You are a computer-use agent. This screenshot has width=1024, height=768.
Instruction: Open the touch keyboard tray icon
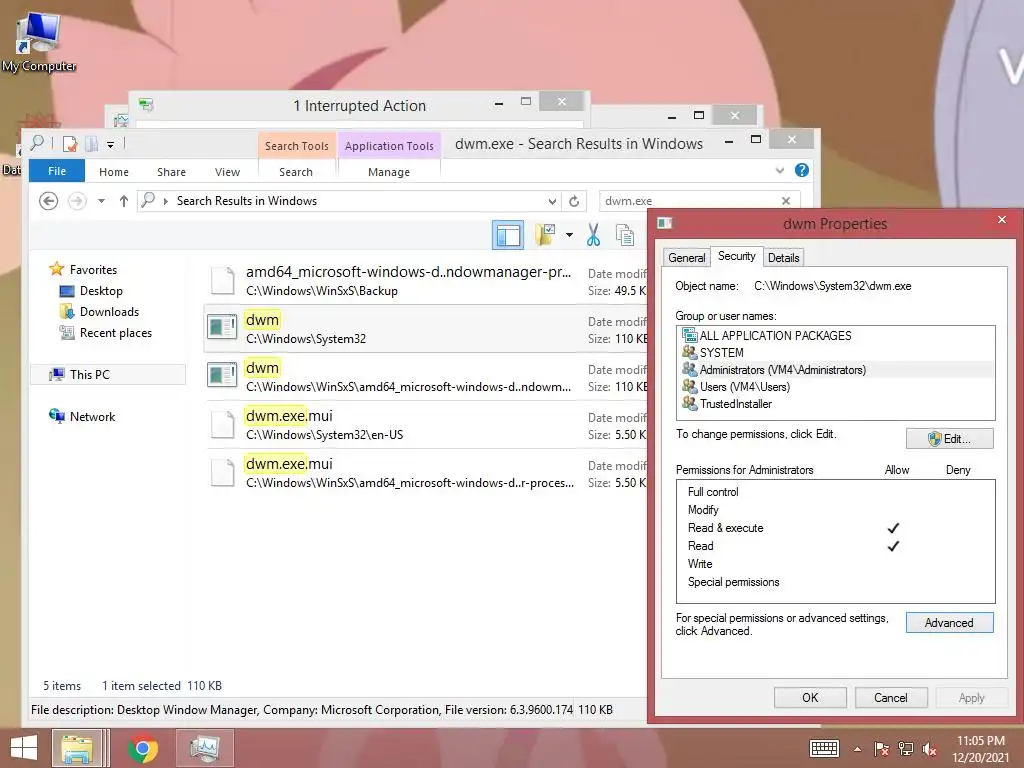(824, 748)
